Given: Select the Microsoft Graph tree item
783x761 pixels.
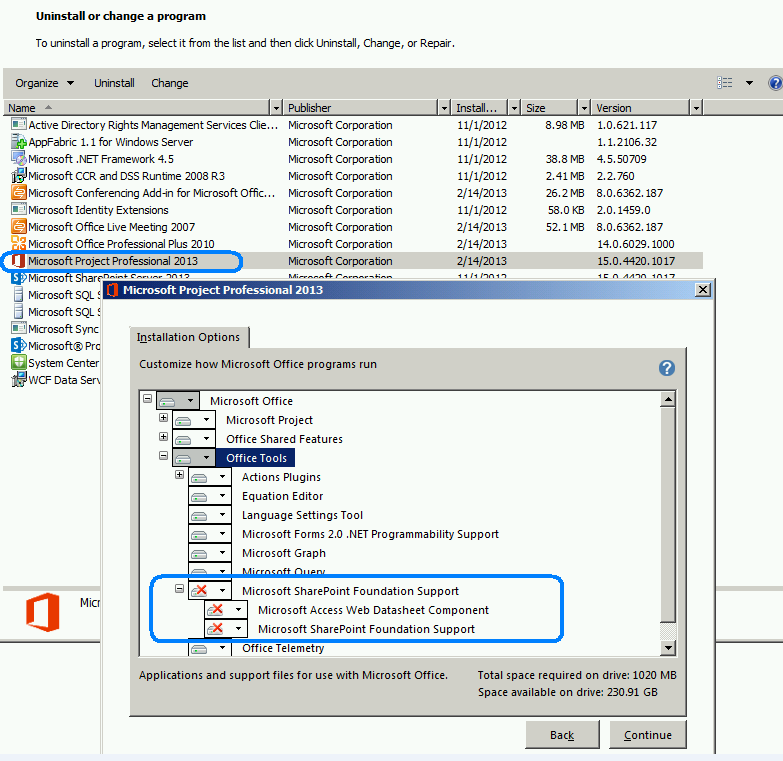Looking at the screenshot, I should click(284, 553).
